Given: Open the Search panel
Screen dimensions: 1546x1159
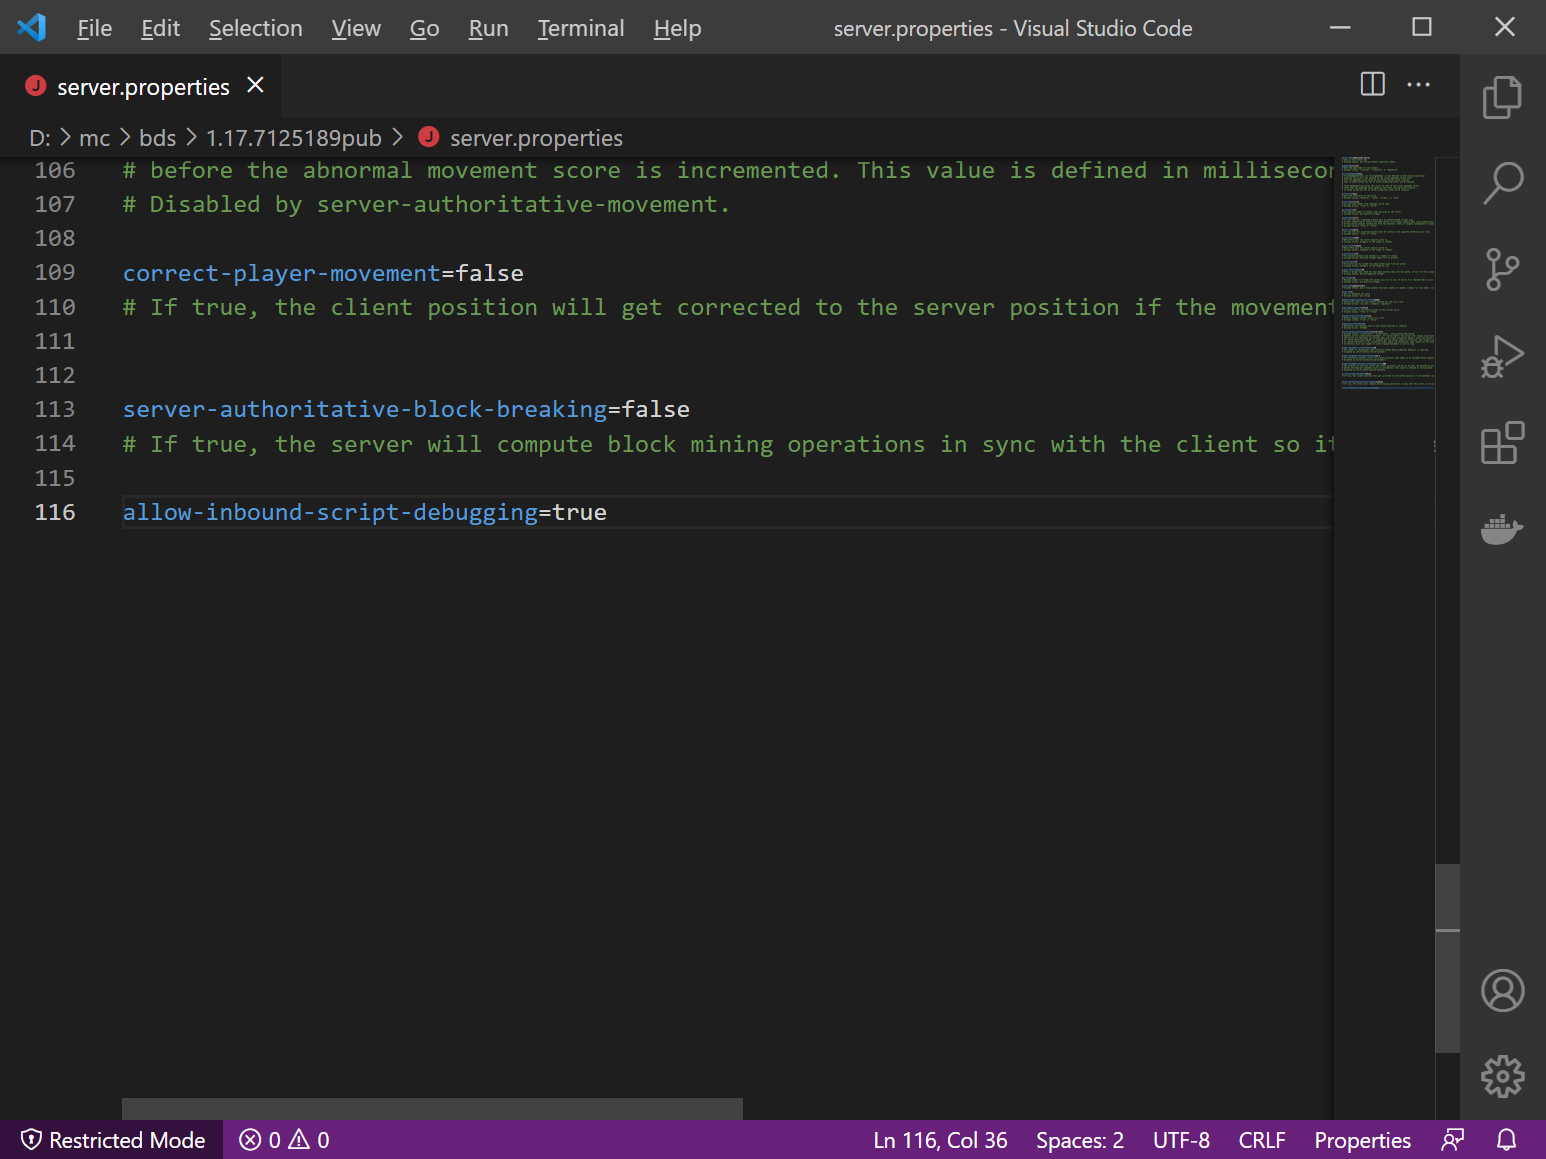Looking at the screenshot, I should tap(1501, 183).
